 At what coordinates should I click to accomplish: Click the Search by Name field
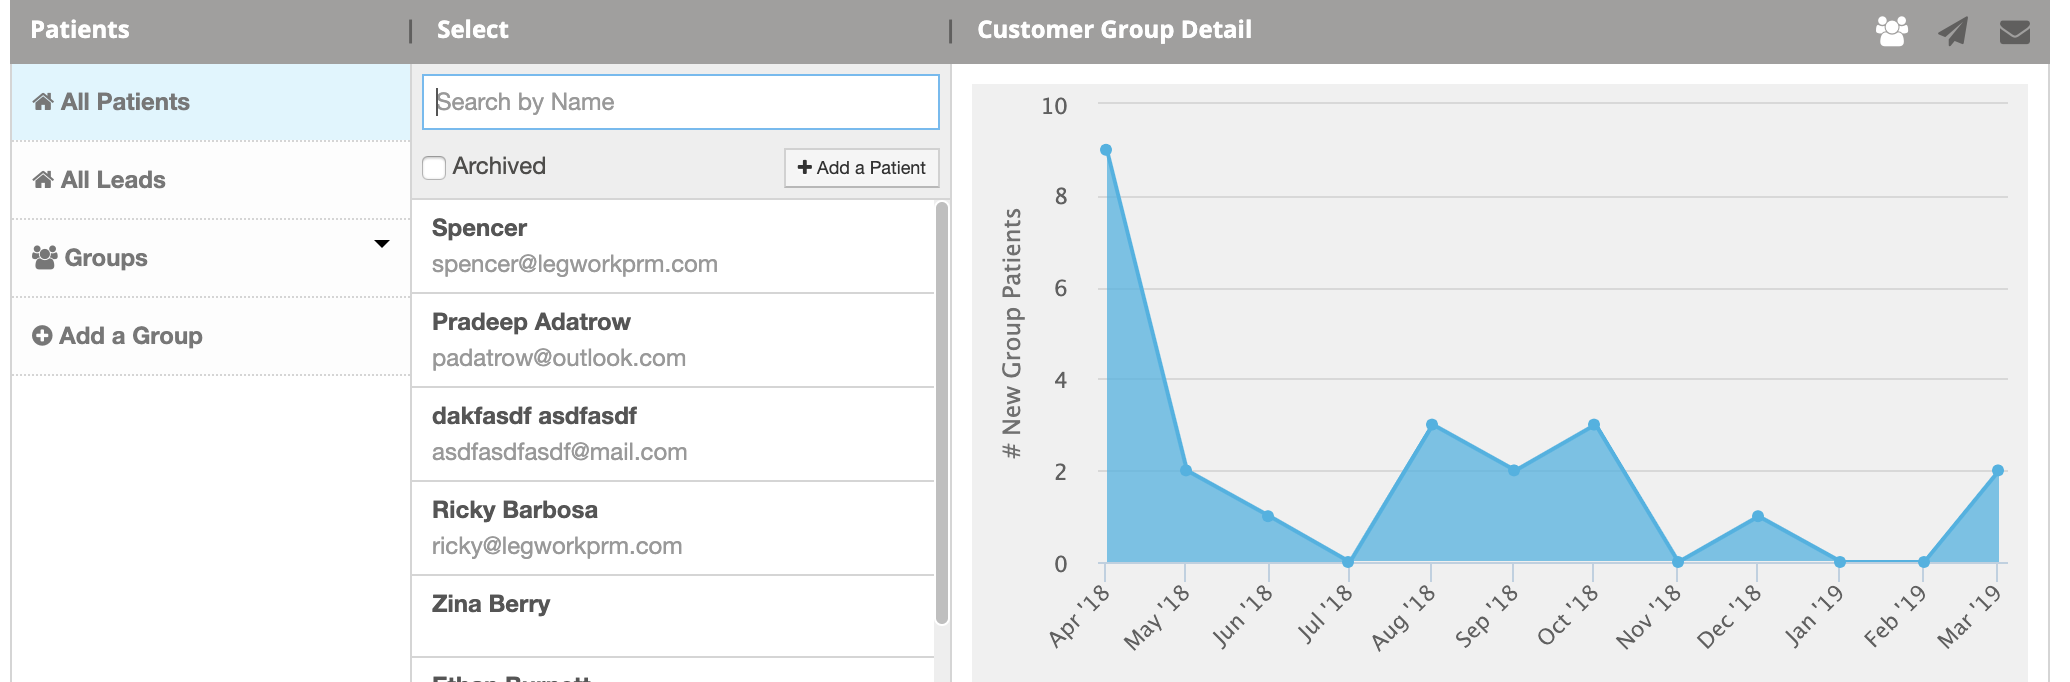pos(681,102)
